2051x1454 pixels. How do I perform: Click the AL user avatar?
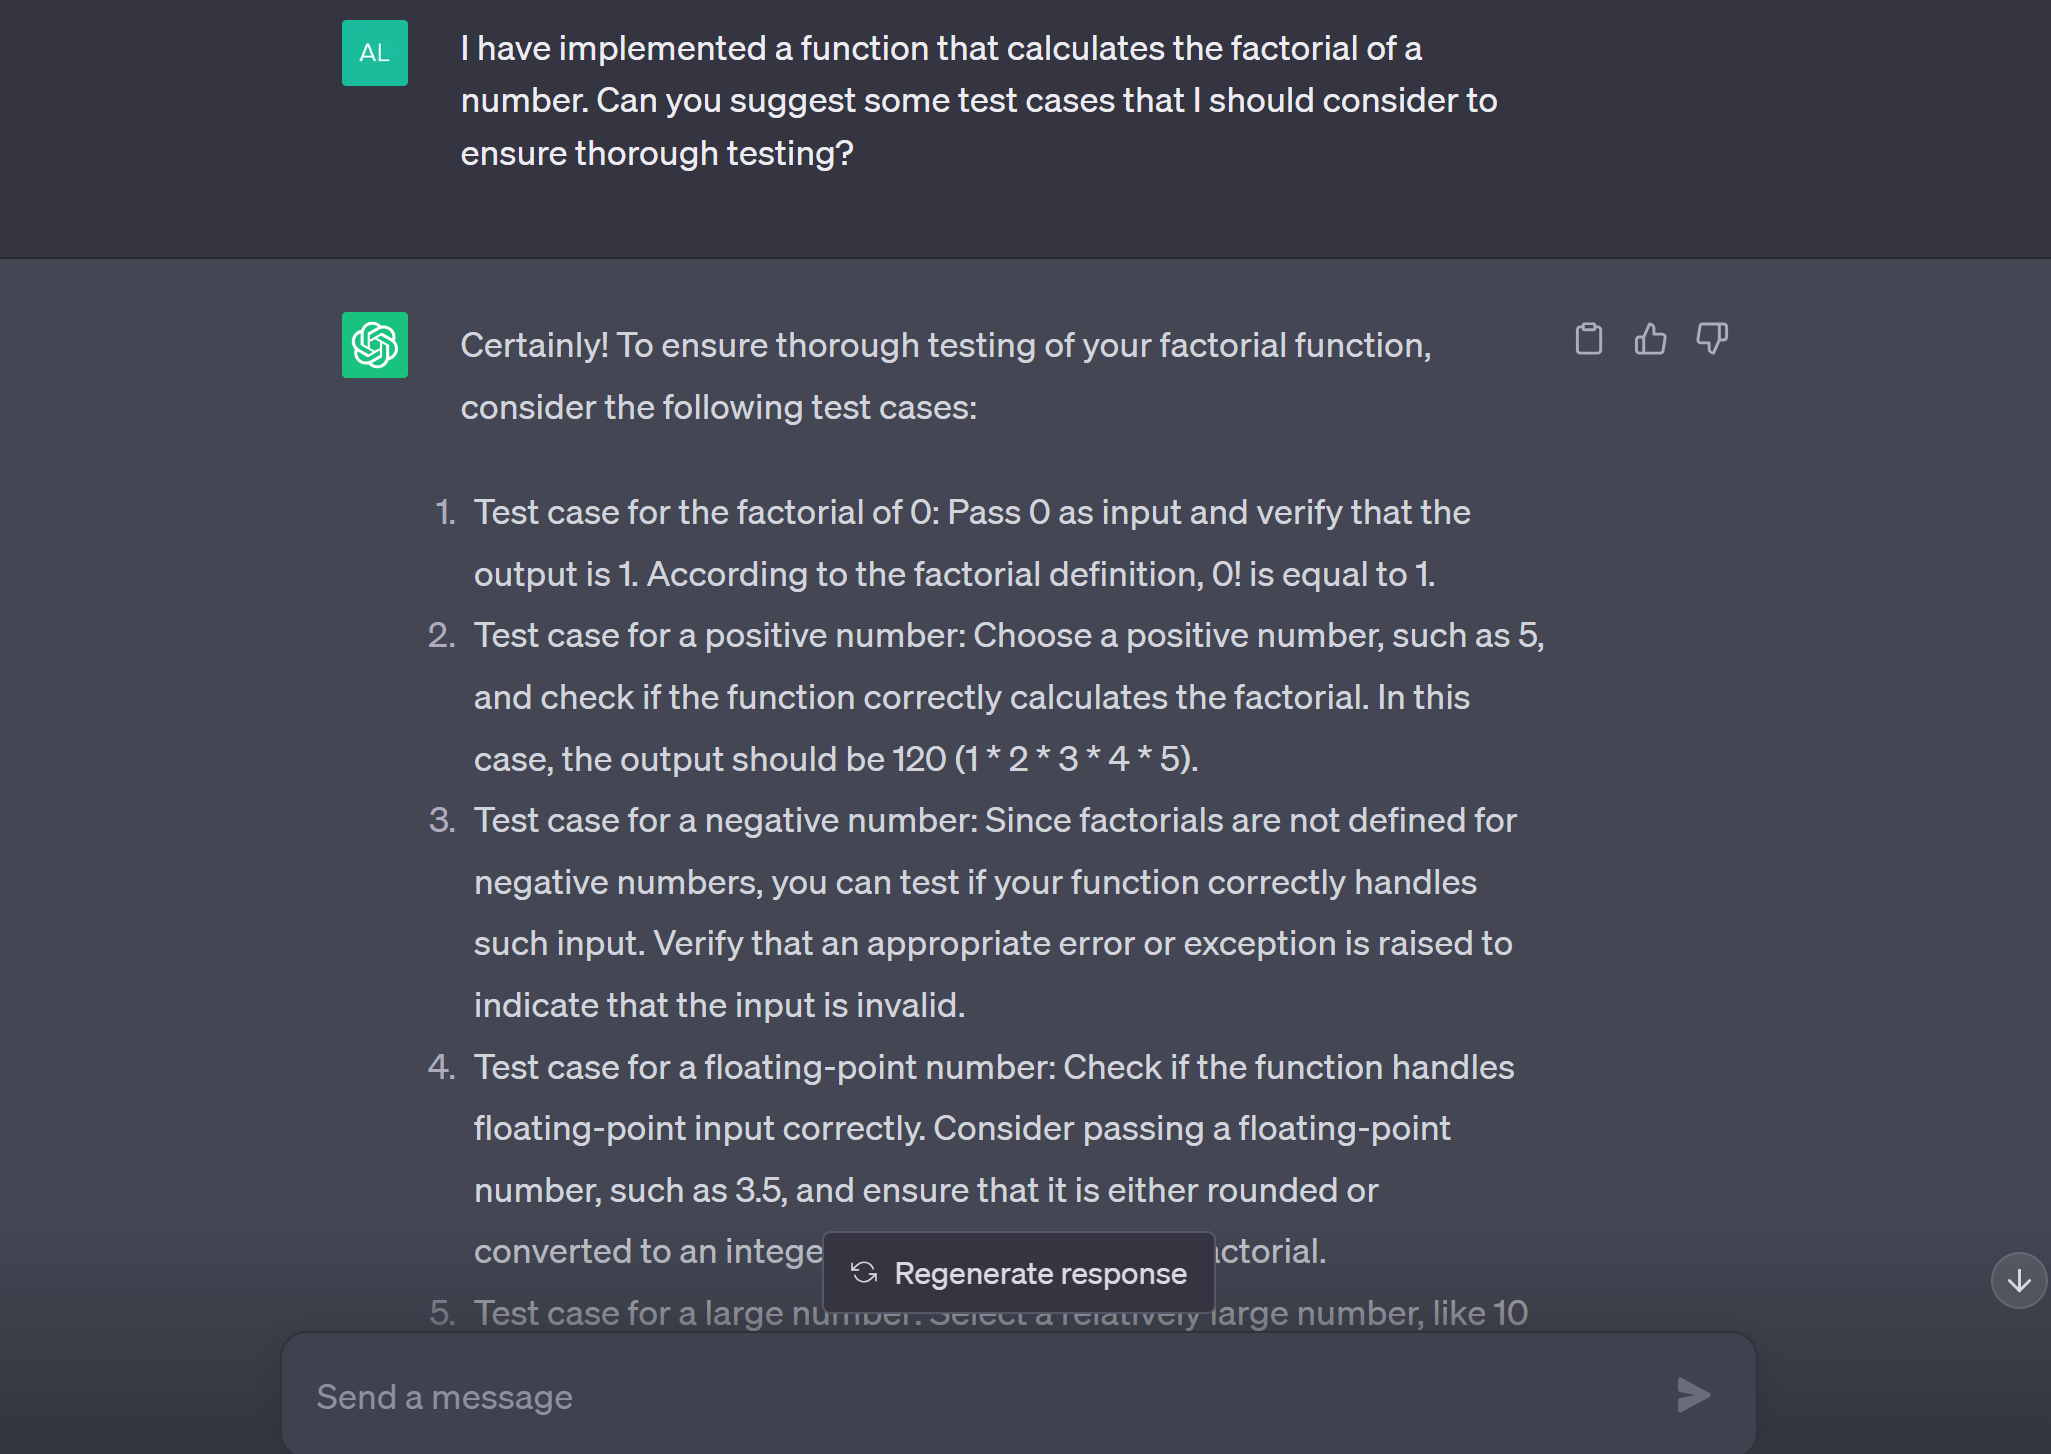click(375, 53)
